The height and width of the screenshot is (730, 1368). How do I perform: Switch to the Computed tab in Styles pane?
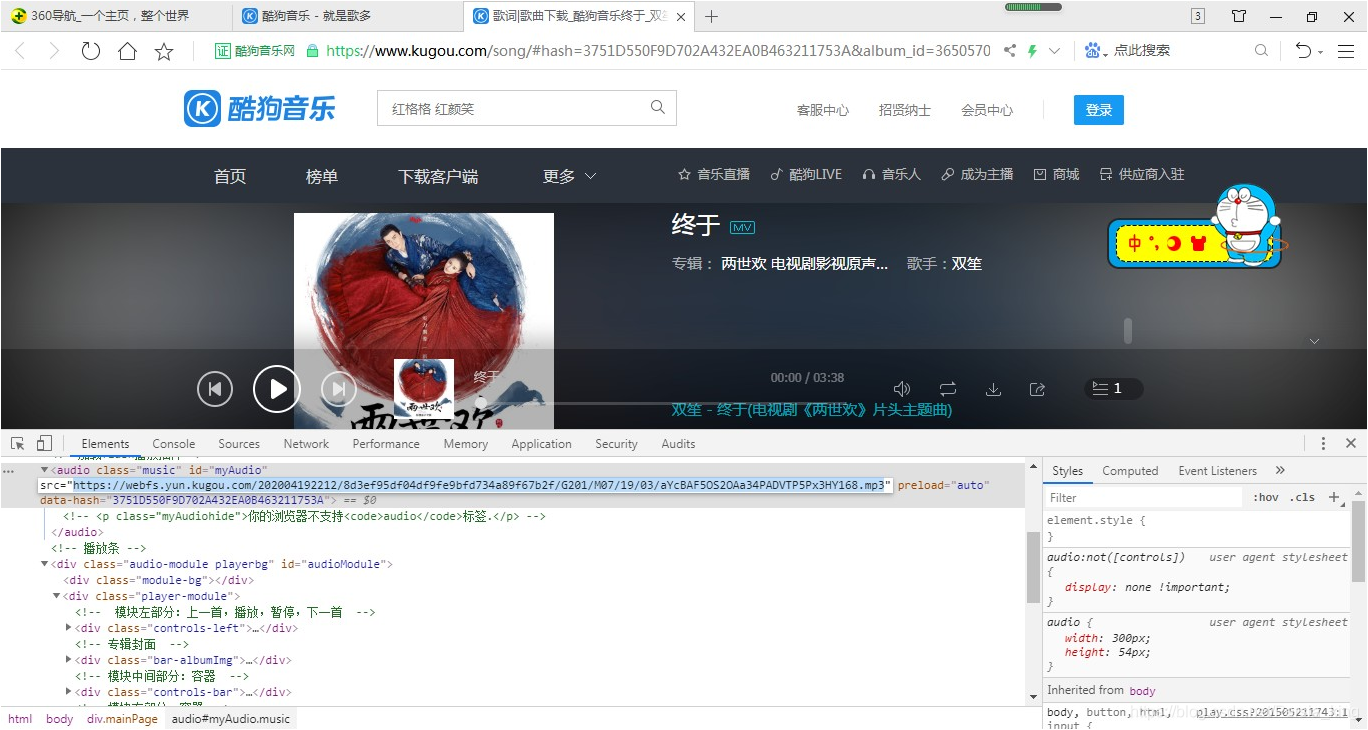click(x=1130, y=470)
